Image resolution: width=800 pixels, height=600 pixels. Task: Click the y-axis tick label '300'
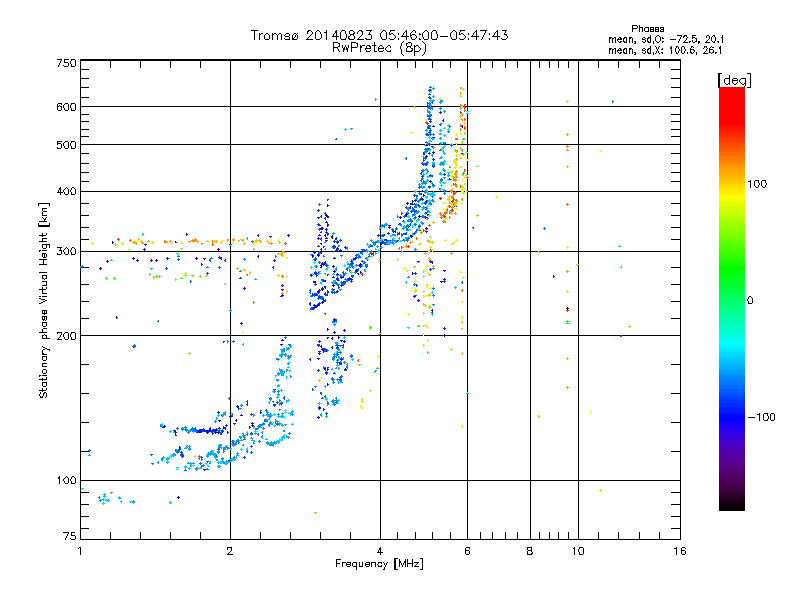[x=66, y=251]
